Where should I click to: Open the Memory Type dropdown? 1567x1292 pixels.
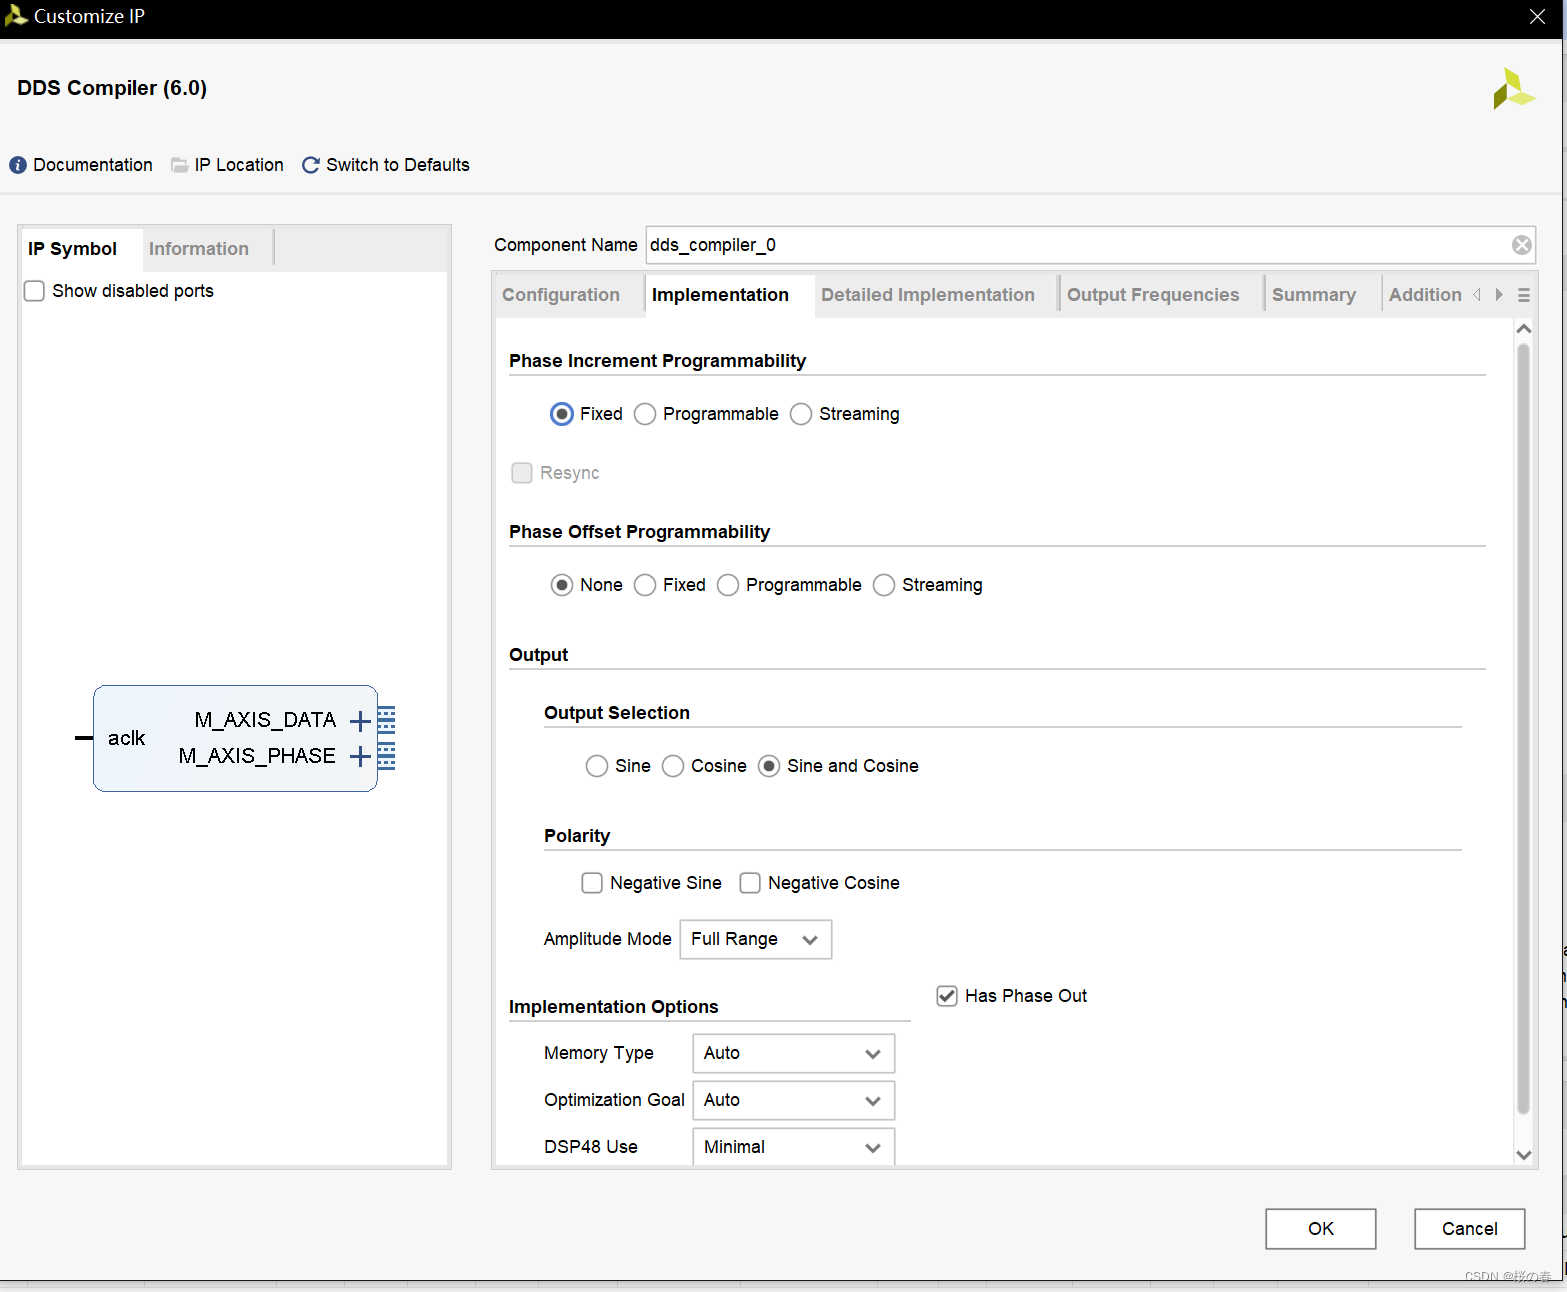[x=794, y=1053]
